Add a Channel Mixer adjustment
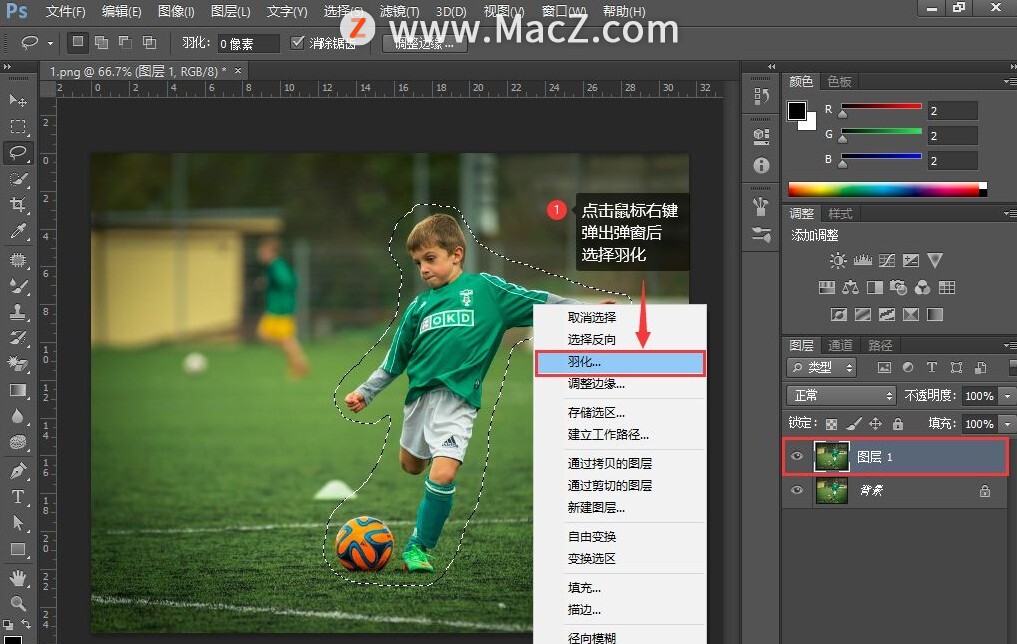Viewport: 1017px width, 644px height. point(922,287)
